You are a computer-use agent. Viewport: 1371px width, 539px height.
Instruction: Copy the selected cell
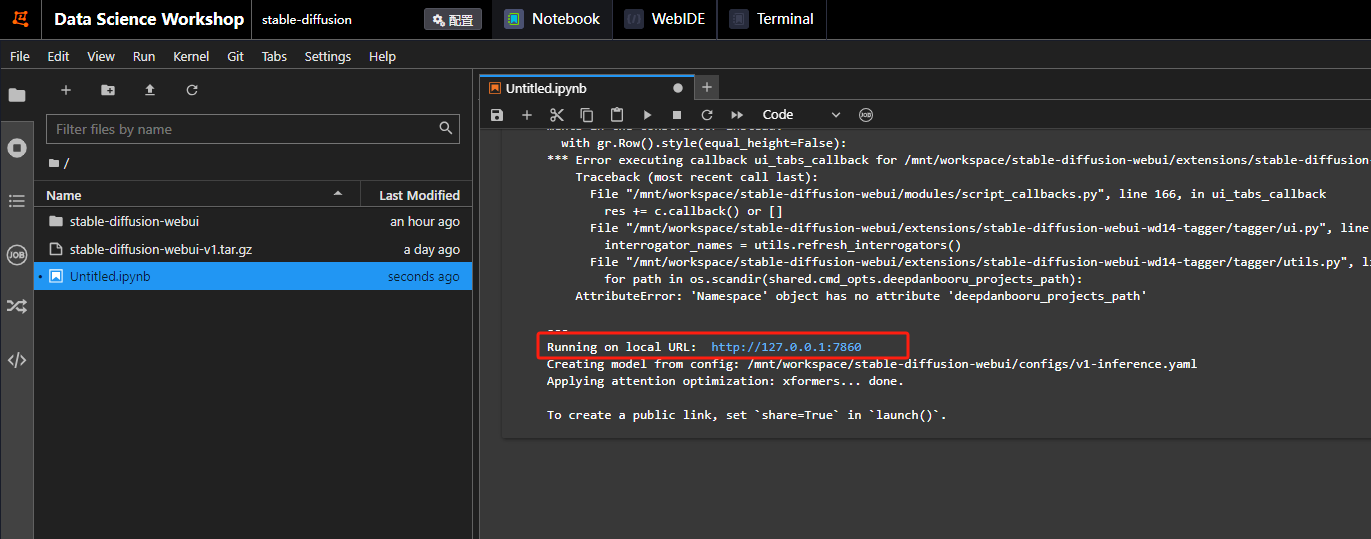pyautogui.click(x=587, y=115)
